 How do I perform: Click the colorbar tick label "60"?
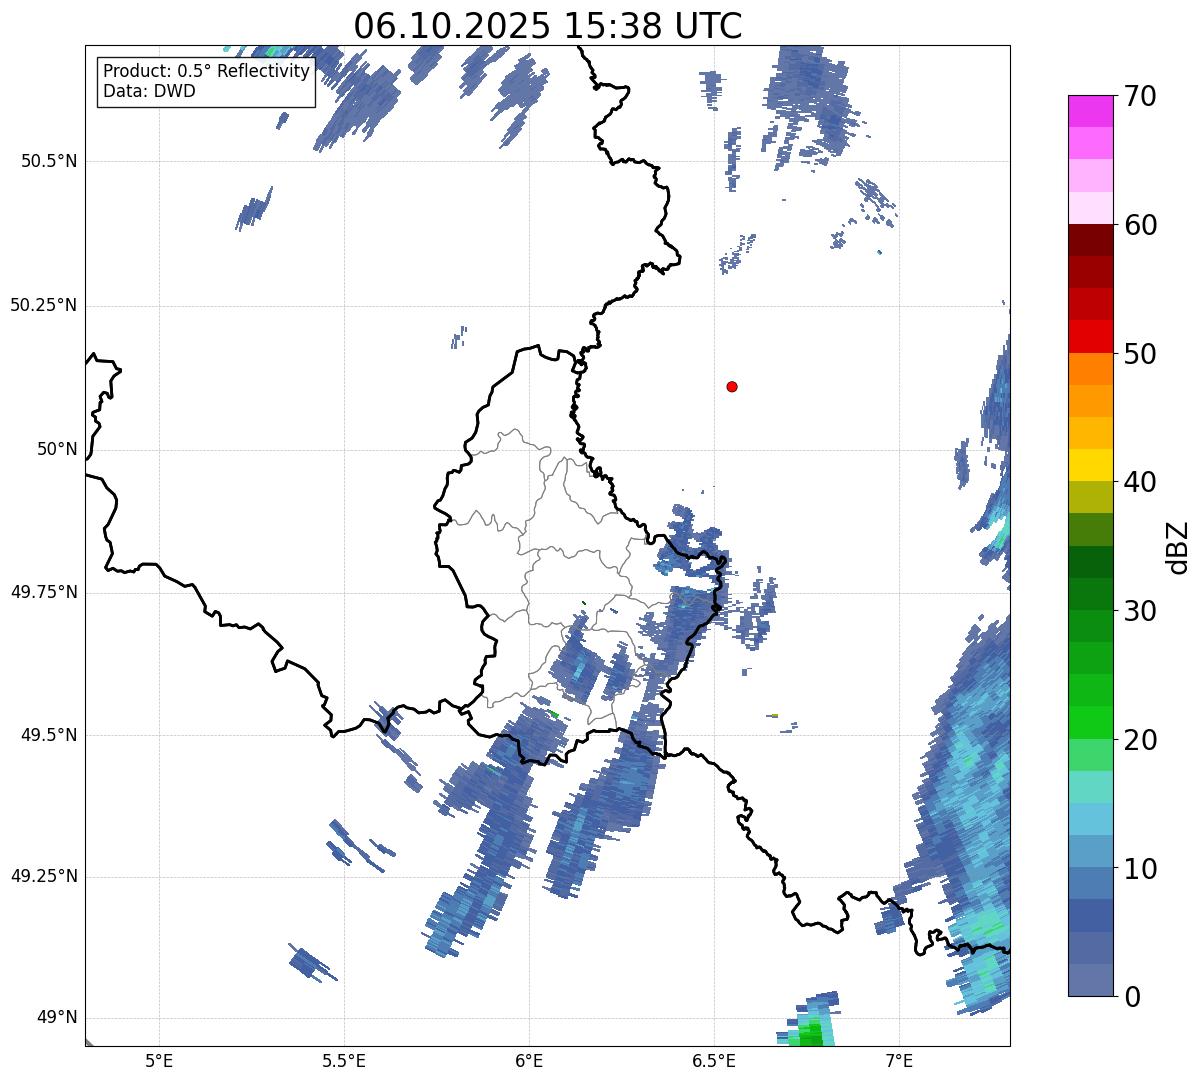click(x=1140, y=225)
